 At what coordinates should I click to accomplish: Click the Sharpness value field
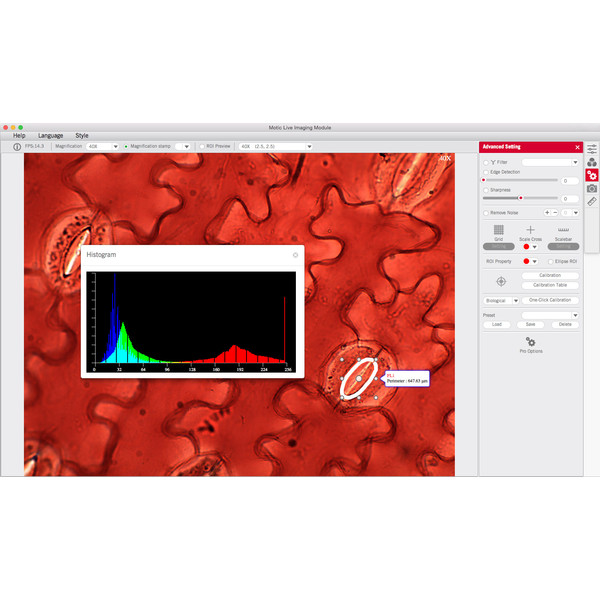pos(570,199)
